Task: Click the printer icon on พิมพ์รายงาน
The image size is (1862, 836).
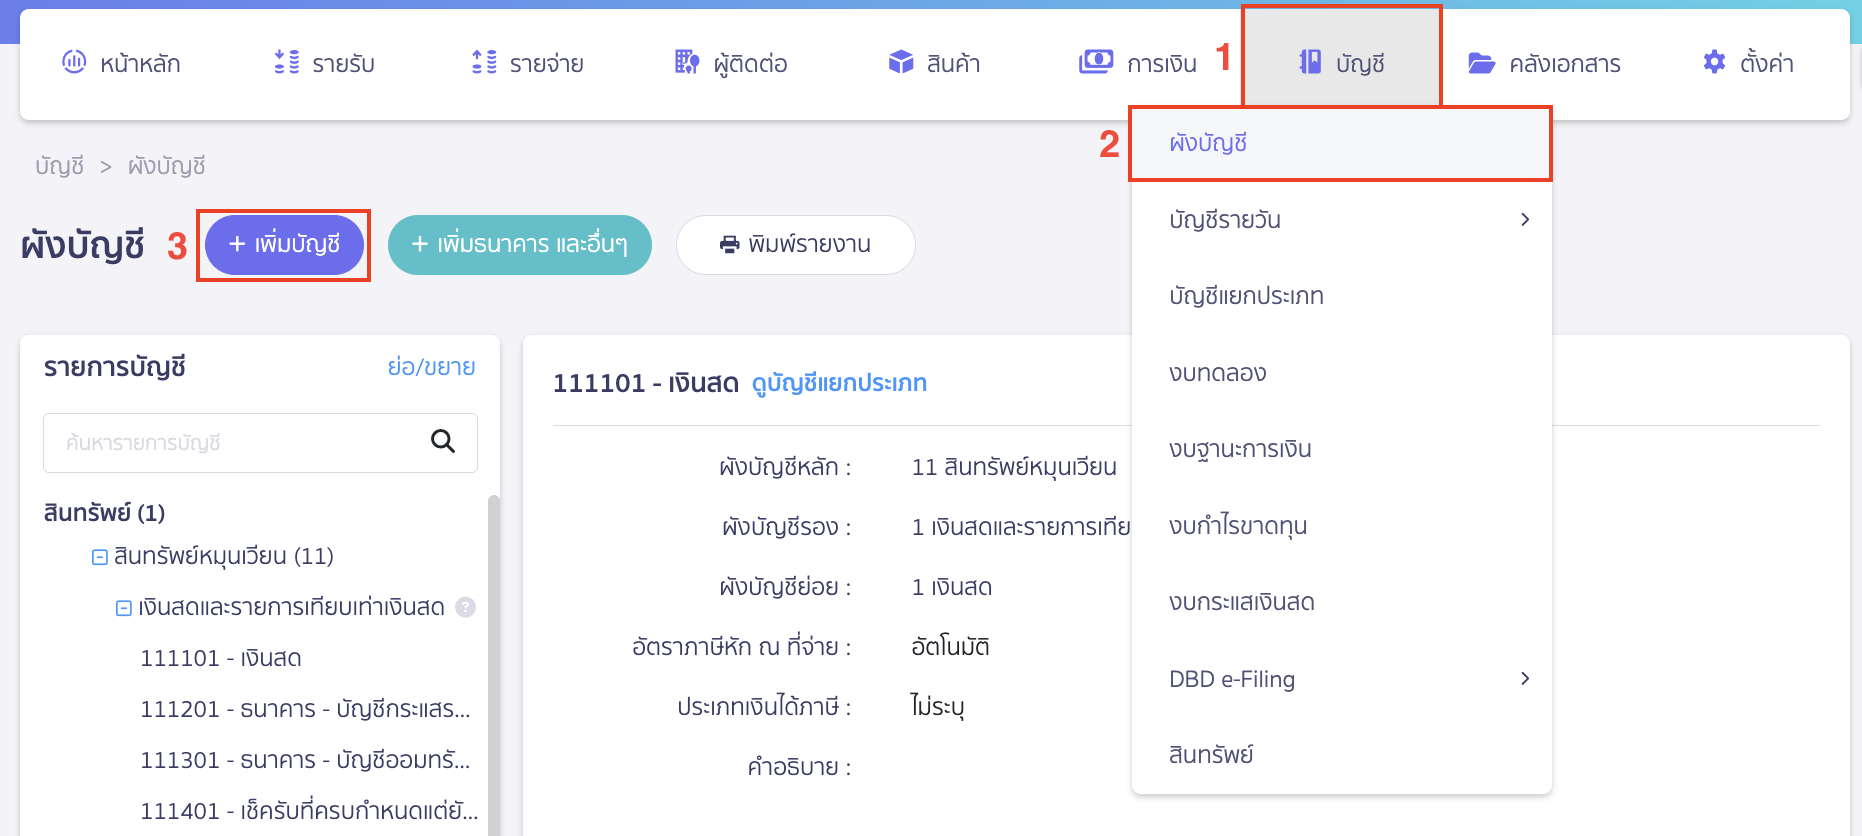Action: [730, 245]
